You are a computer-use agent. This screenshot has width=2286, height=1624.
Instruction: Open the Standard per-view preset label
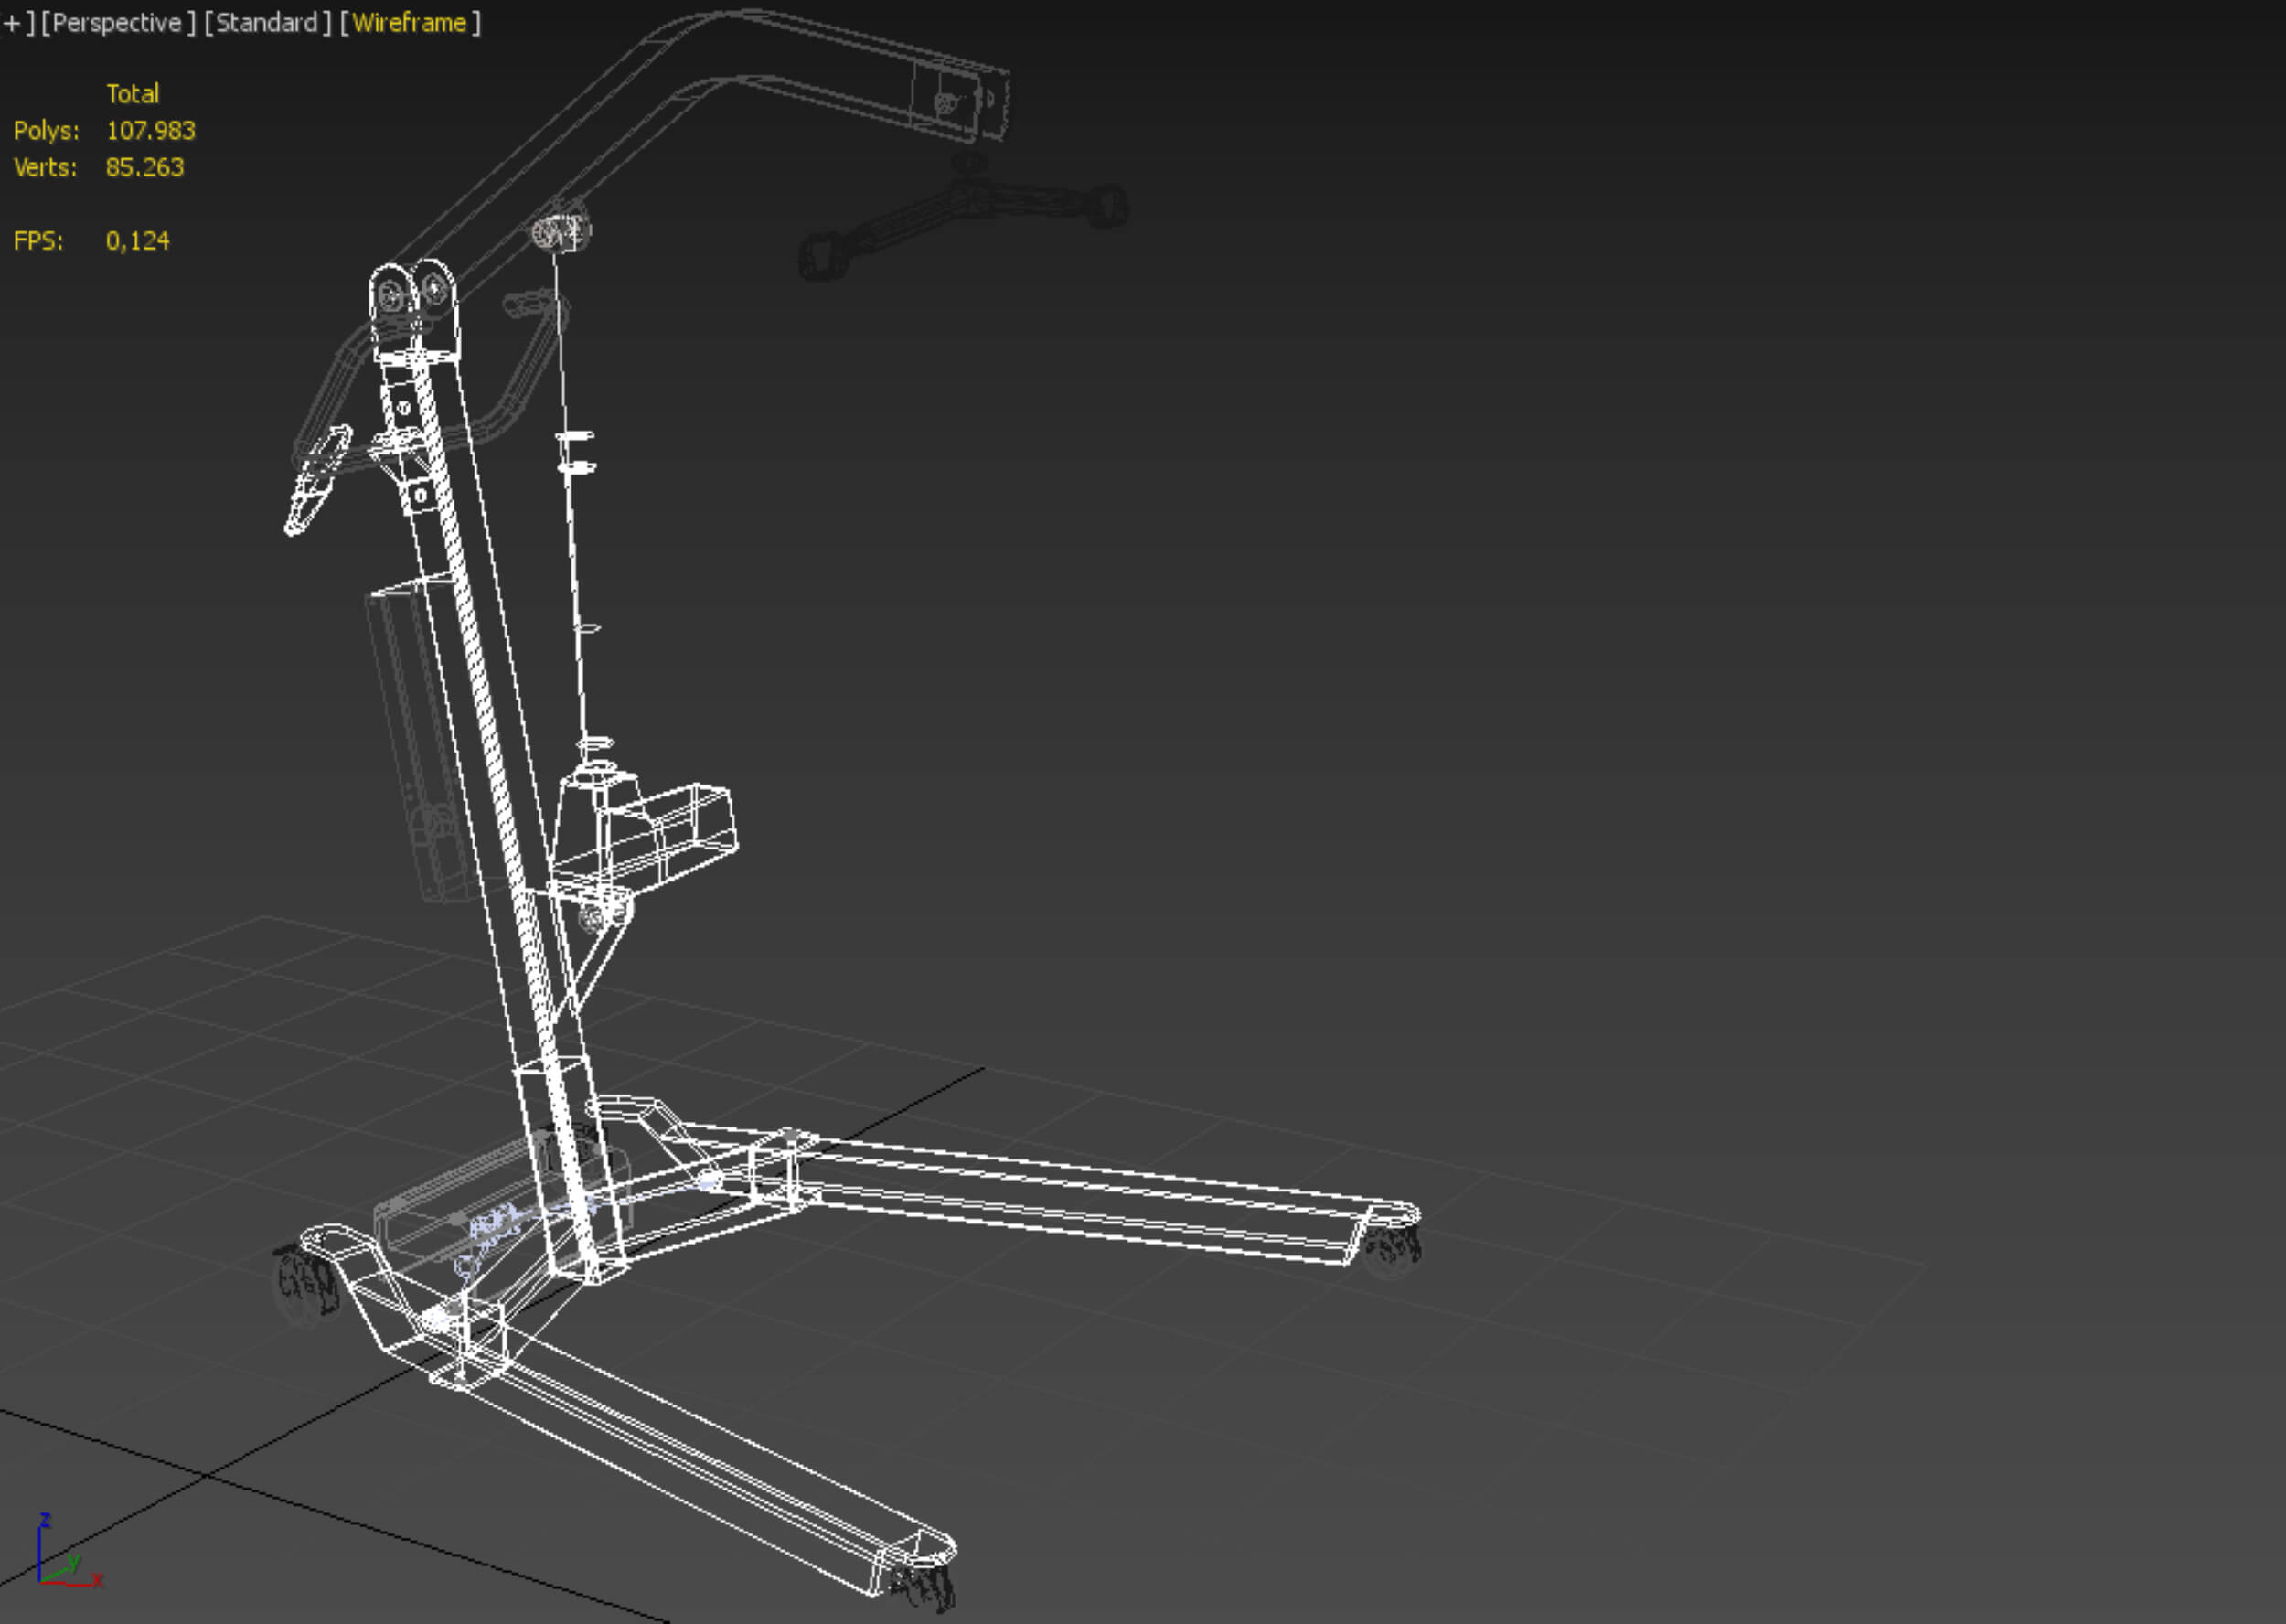click(x=267, y=23)
